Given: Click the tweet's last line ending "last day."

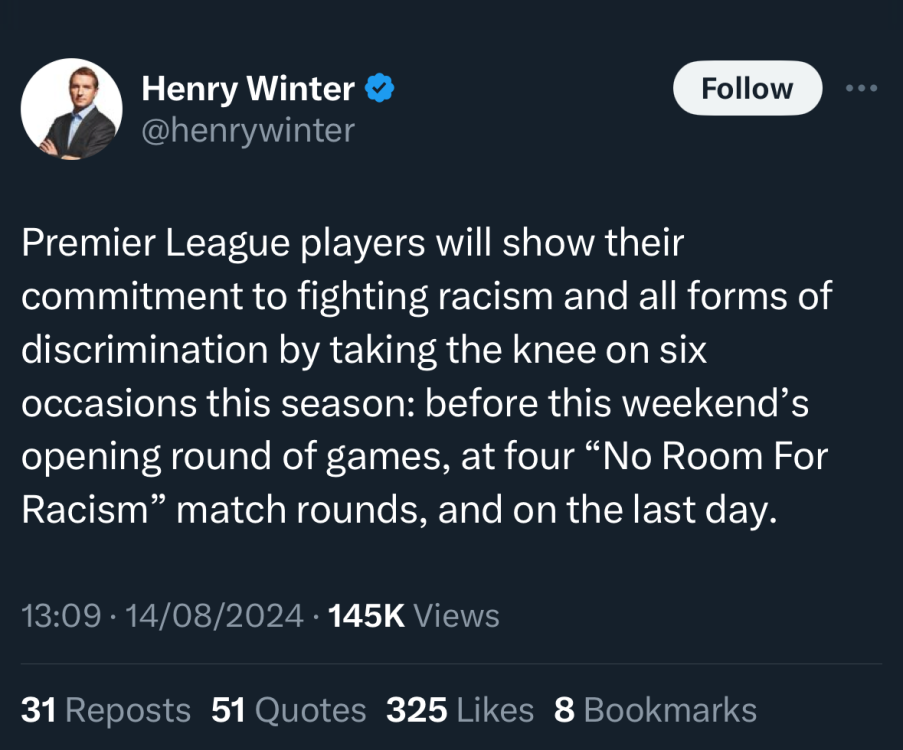Looking at the screenshot, I should point(398,512).
